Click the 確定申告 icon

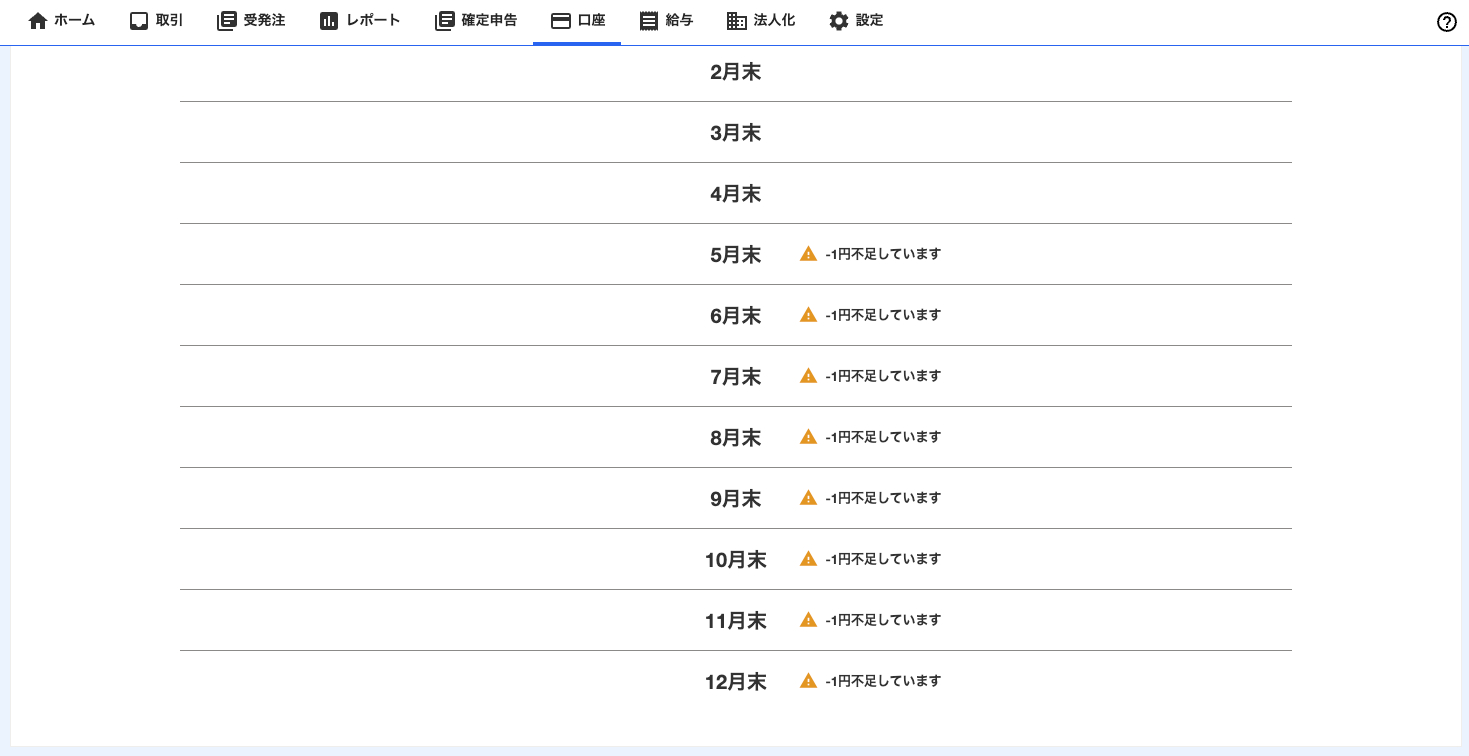tap(444, 21)
